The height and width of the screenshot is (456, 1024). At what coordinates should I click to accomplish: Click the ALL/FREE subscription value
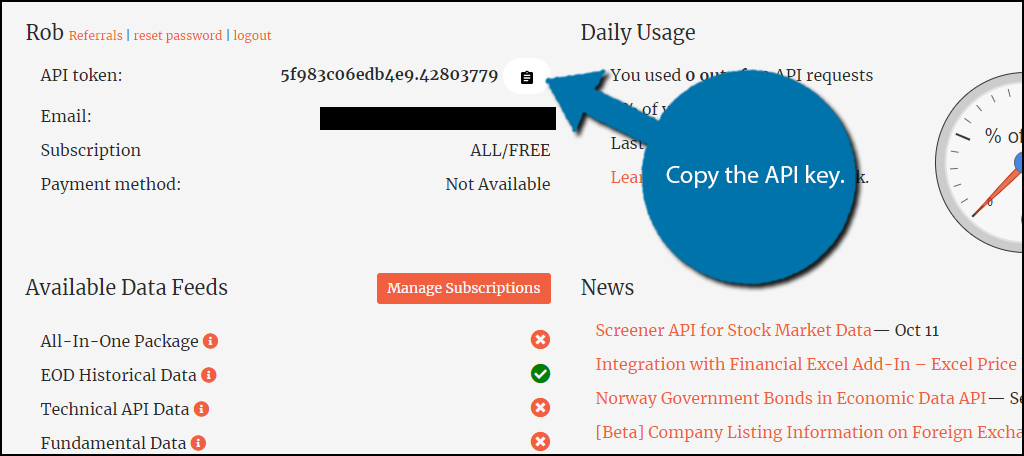coord(510,151)
